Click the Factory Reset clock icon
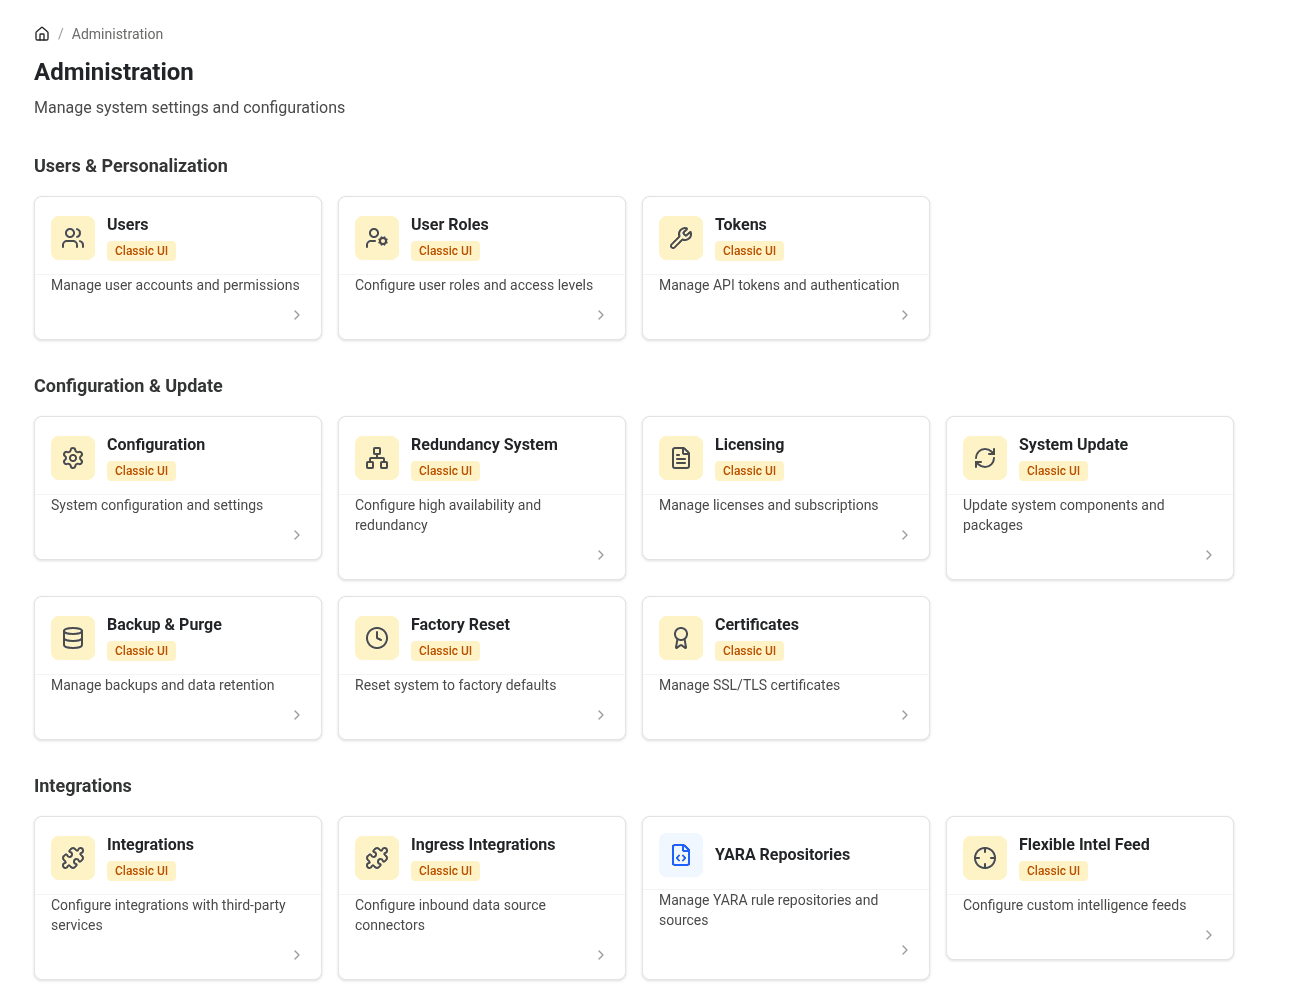The height and width of the screenshot is (988, 1291). [x=377, y=638]
